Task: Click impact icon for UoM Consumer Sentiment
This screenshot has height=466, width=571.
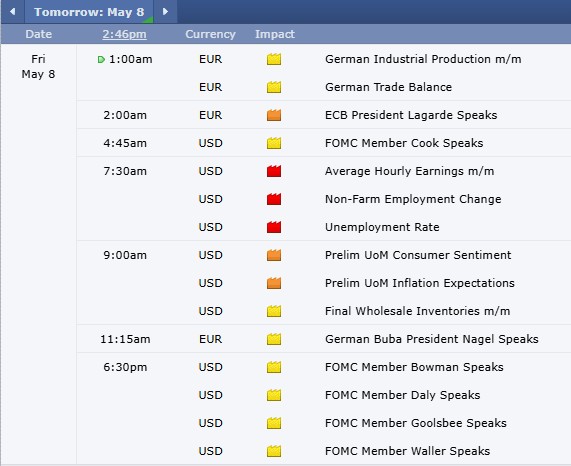Action: [274, 256]
